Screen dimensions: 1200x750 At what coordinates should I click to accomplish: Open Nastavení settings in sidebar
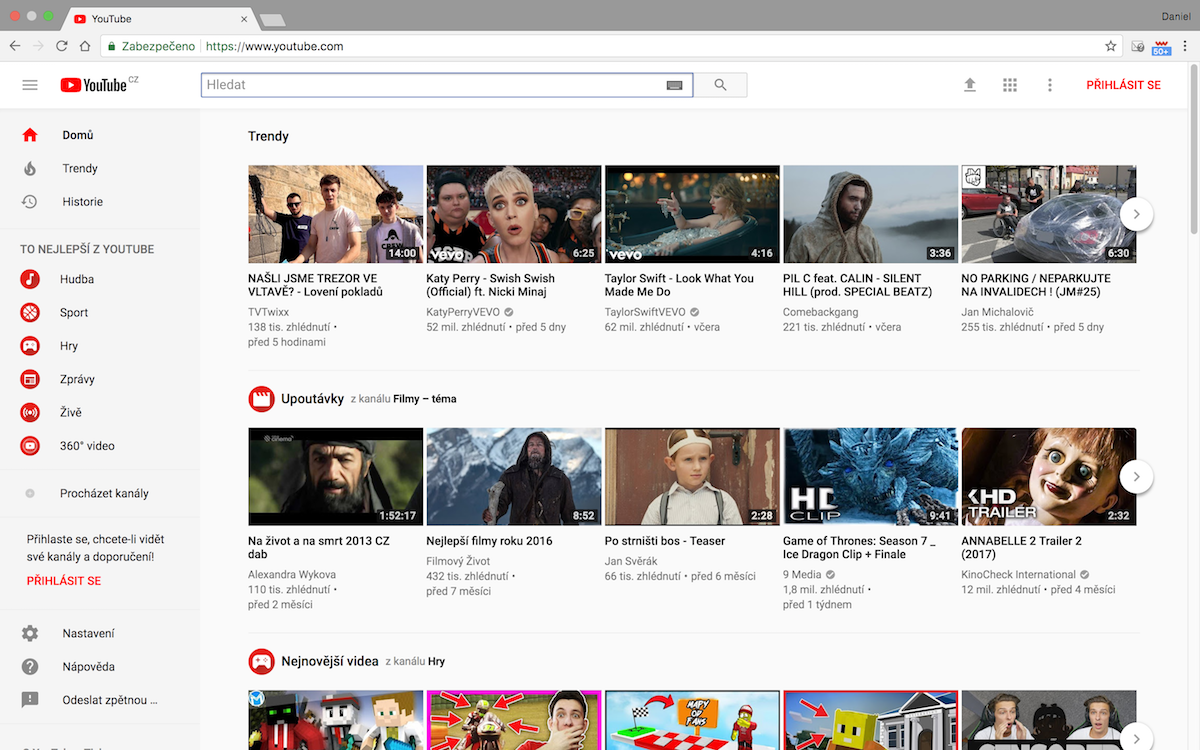tap(88, 633)
